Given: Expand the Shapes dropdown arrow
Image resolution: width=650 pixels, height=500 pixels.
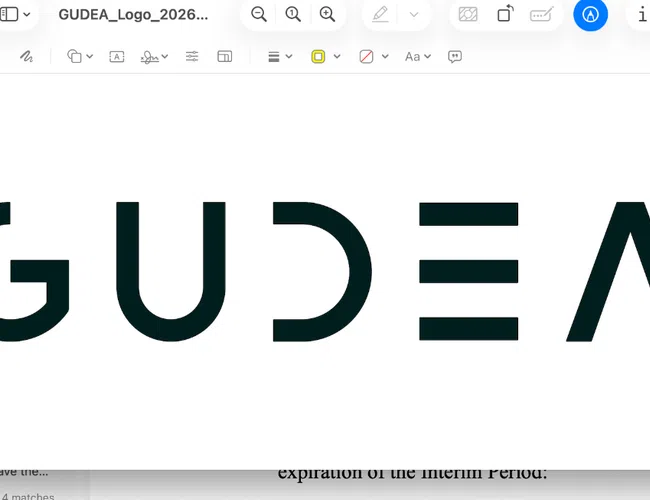Looking at the screenshot, I should (x=90, y=56).
